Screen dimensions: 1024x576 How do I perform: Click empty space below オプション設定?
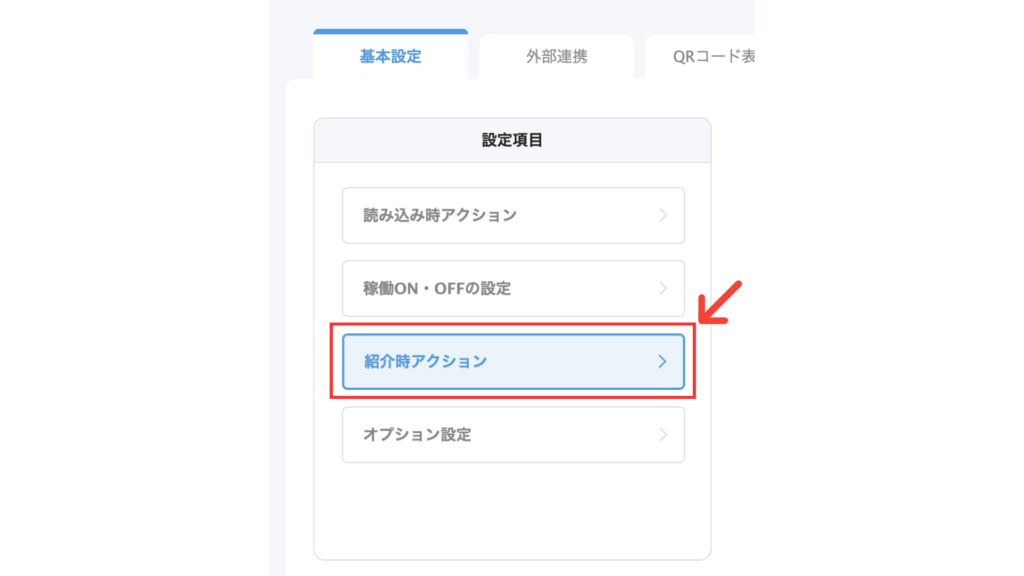512,510
